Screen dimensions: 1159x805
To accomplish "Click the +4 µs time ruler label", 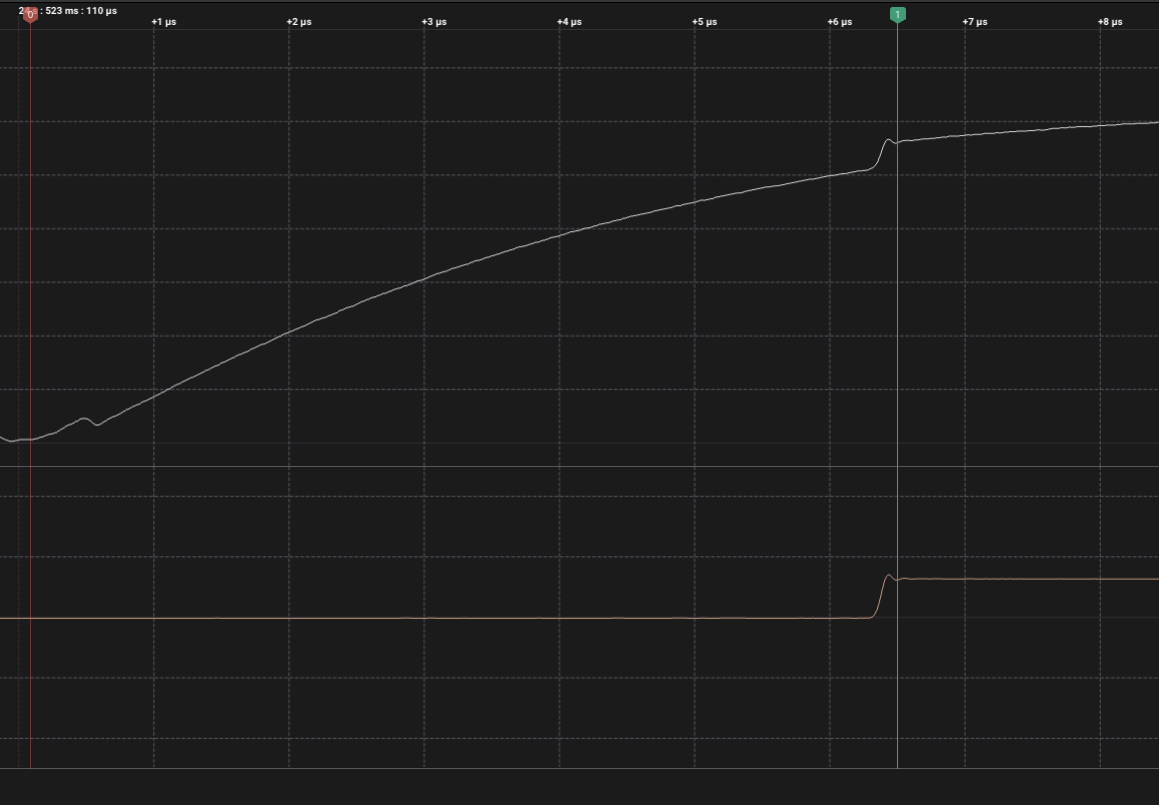I will click(569, 22).
